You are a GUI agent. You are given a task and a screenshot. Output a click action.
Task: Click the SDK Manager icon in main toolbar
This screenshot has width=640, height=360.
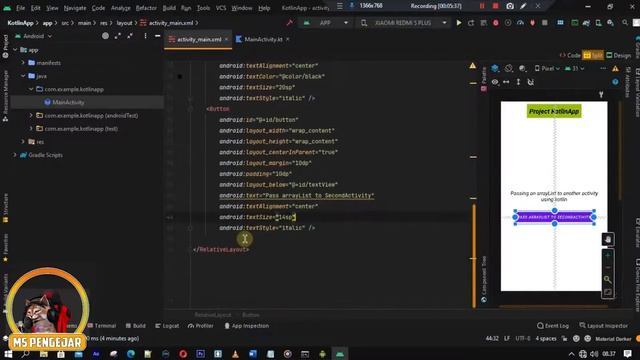click(610, 23)
